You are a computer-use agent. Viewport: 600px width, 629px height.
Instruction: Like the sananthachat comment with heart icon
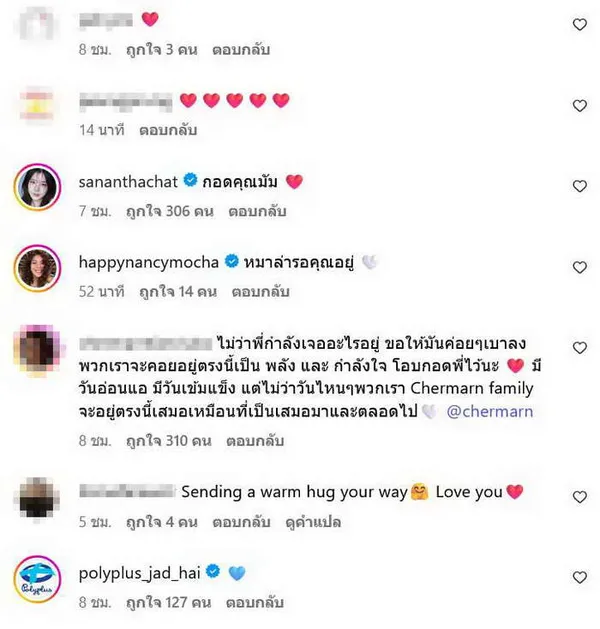click(x=580, y=186)
